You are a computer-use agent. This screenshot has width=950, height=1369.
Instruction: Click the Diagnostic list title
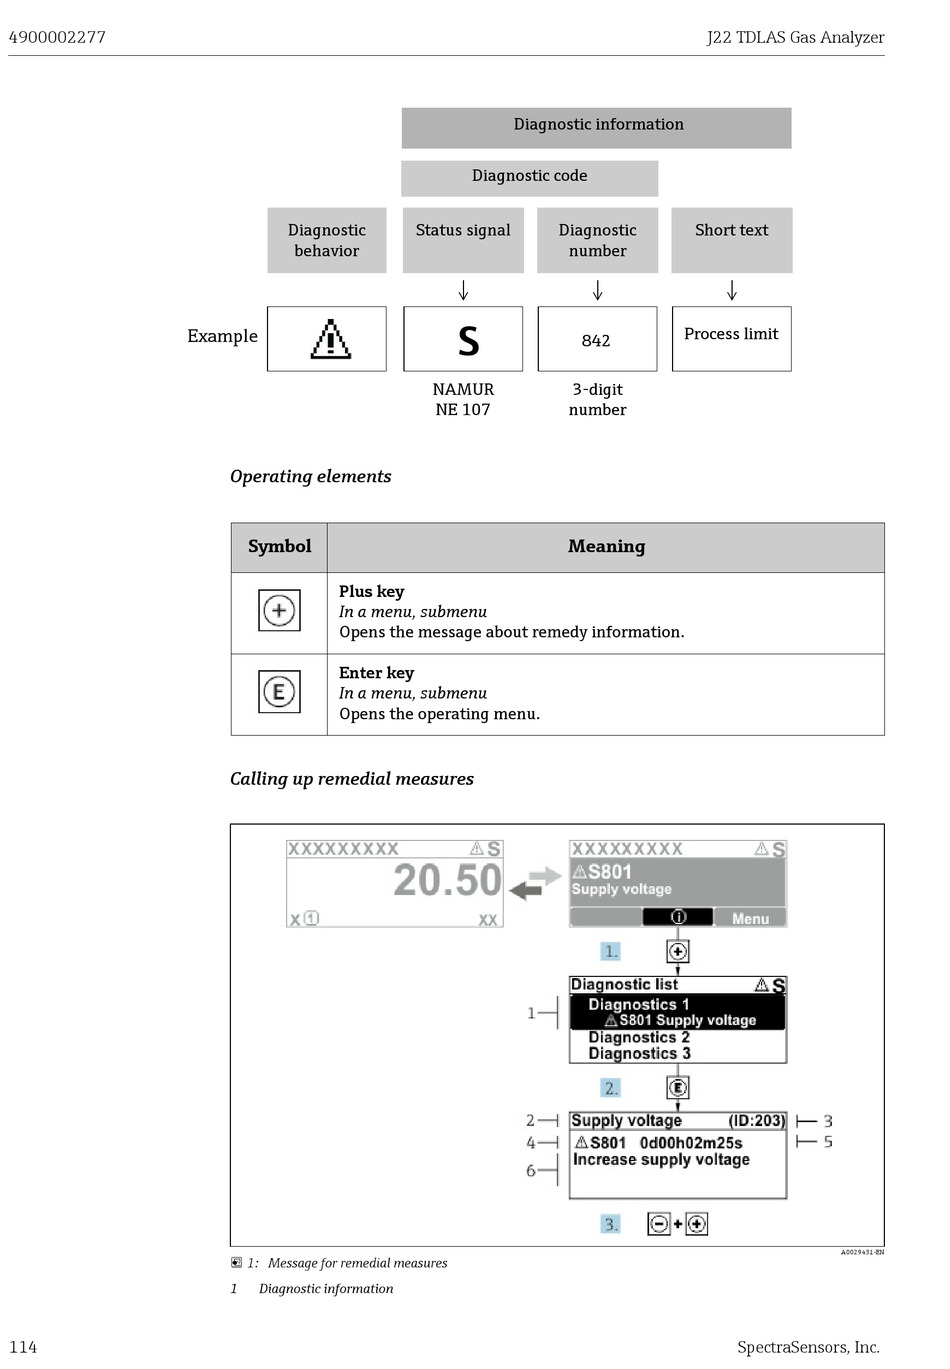click(x=624, y=984)
